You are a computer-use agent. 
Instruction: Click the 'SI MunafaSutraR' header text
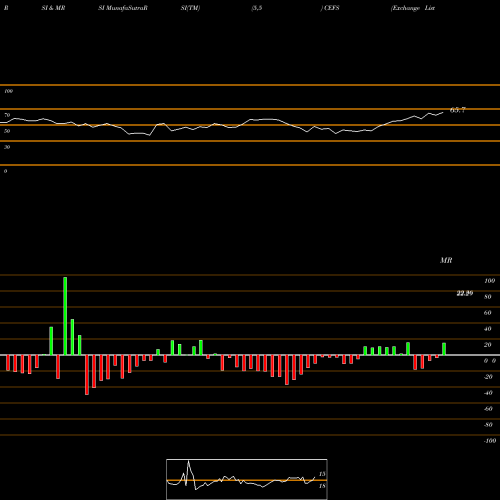click(123, 8)
